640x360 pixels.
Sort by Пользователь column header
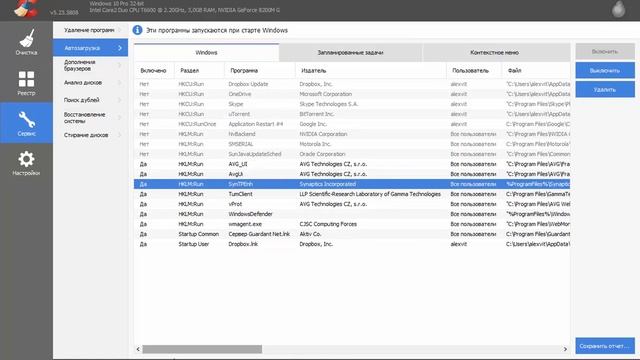[x=474, y=71]
